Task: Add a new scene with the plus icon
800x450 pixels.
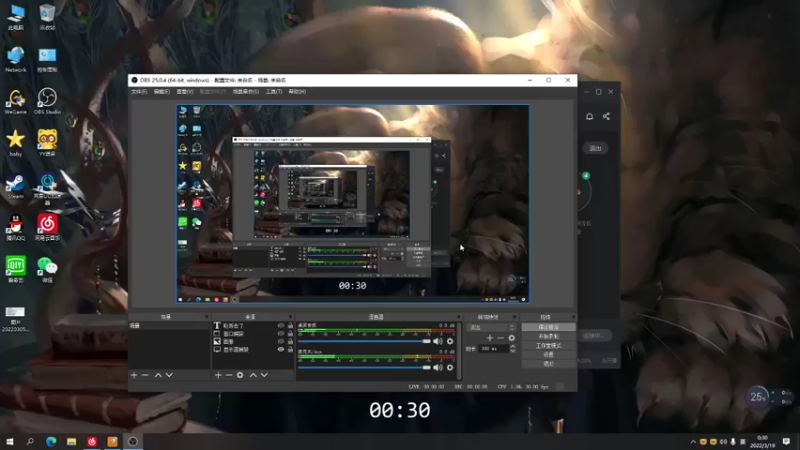Action: coord(134,375)
